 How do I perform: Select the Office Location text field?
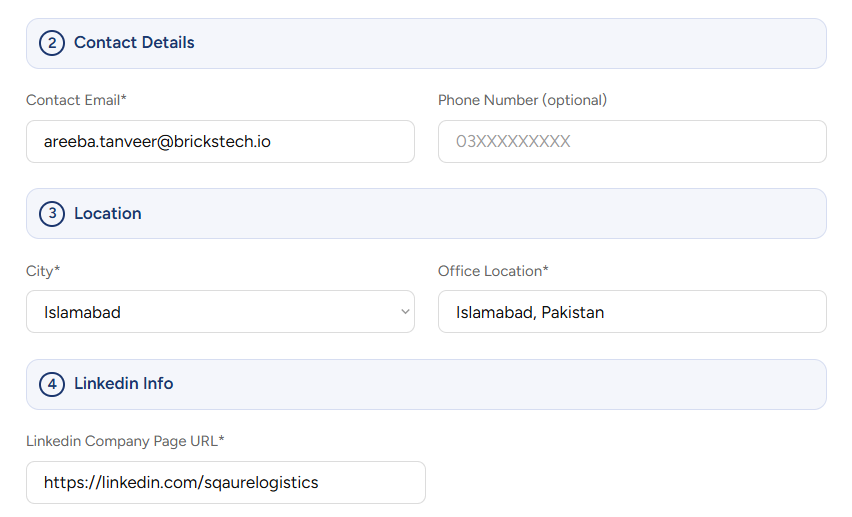click(632, 312)
